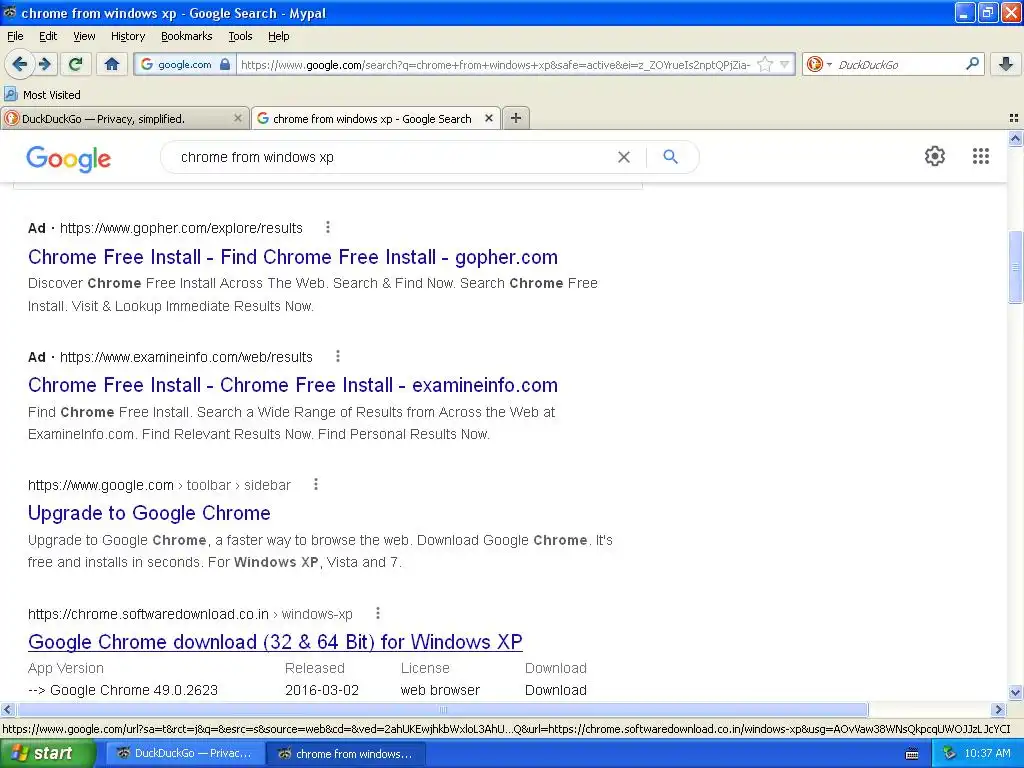Image resolution: width=1024 pixels, height=768 pixels.
Task: Open the list all tabs button
Action: point(1014,118)
